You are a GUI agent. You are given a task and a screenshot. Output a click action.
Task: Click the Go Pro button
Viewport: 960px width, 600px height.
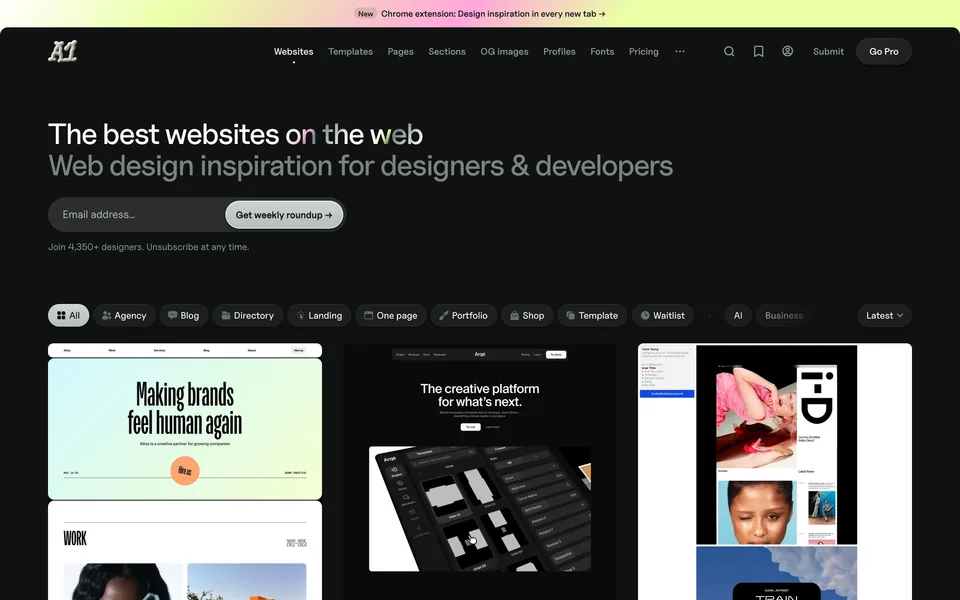coord(883,51)
